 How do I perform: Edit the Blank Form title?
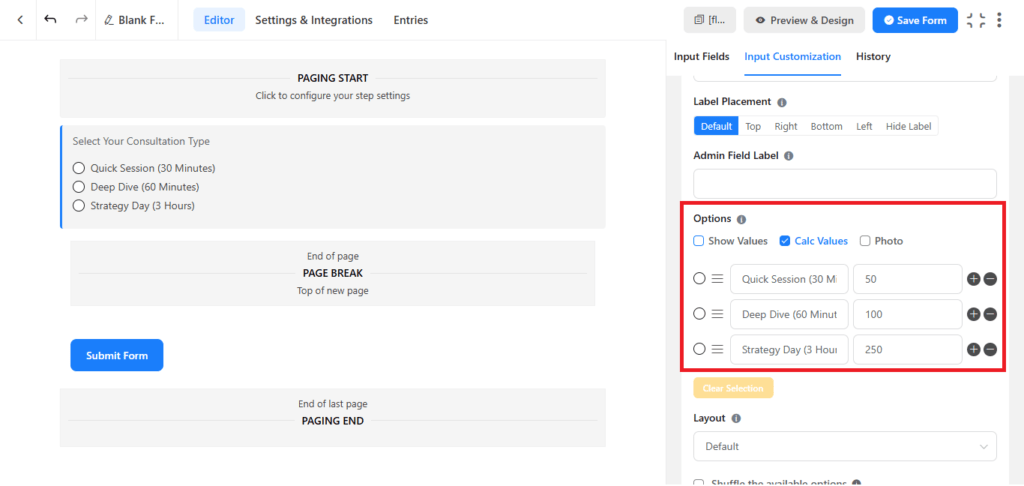pos(135,20)
